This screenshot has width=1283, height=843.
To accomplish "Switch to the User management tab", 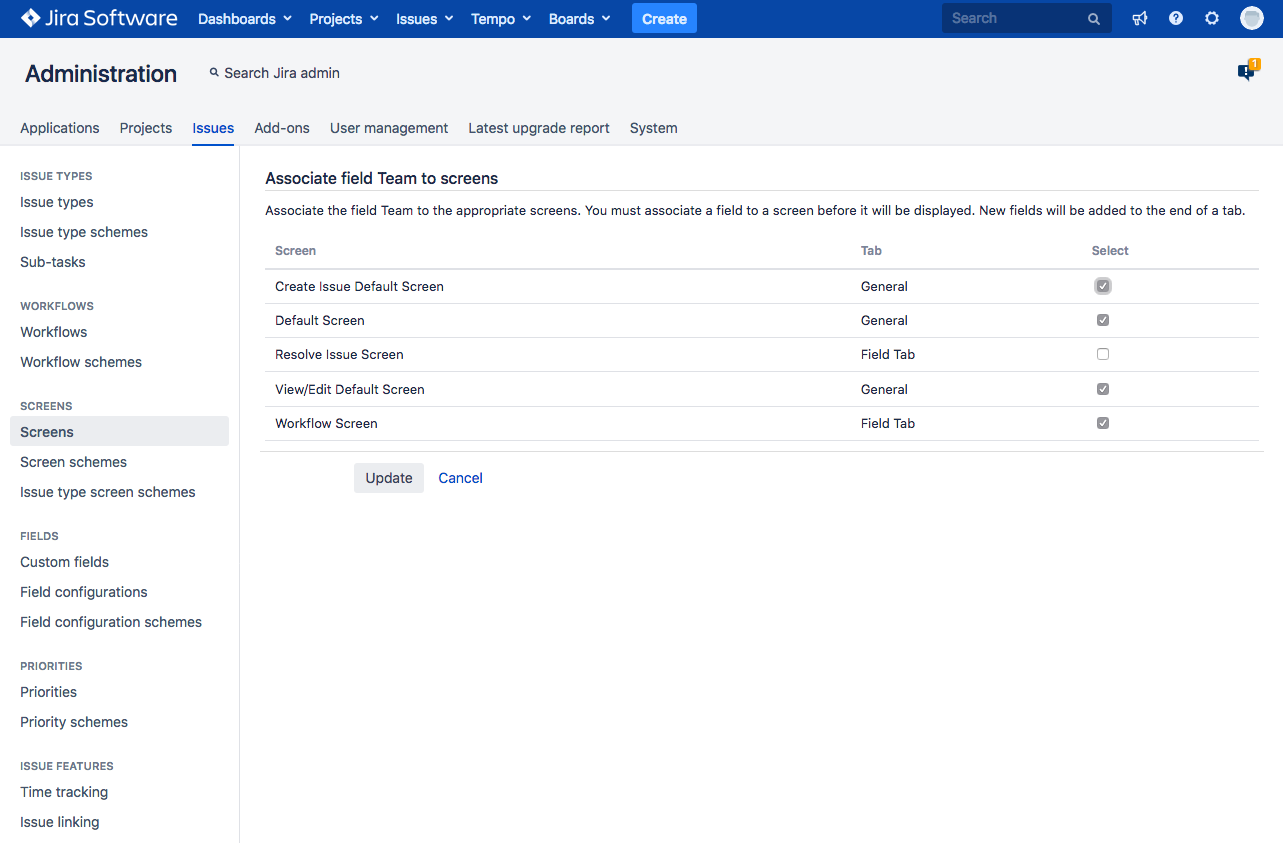I will (389, 128).
